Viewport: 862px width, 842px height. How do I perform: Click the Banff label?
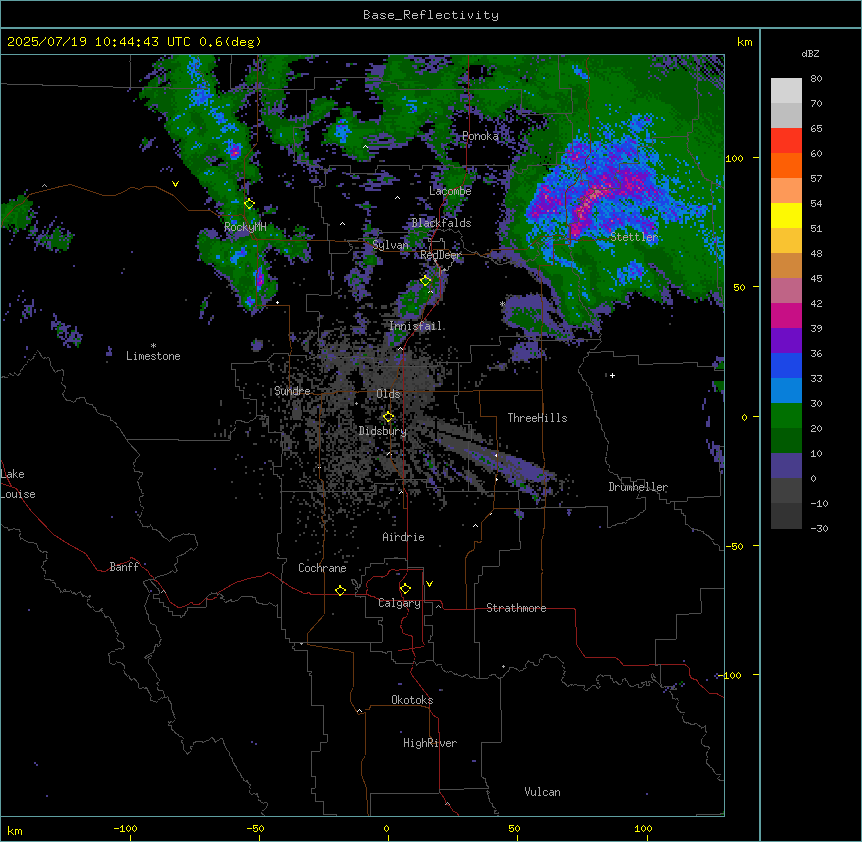124,567
